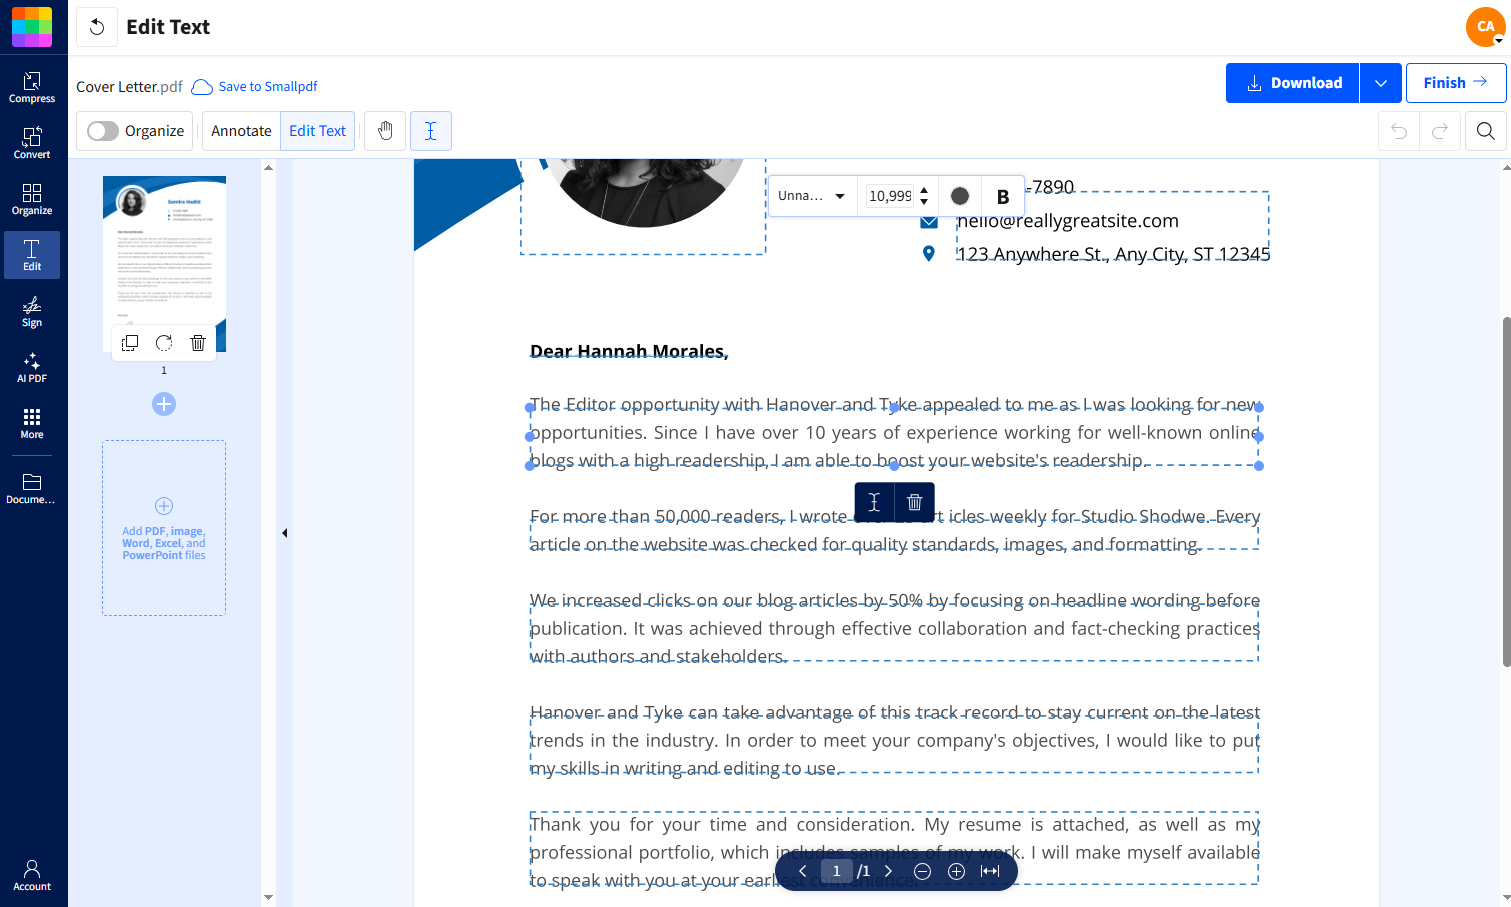This screenshot has width=1511, height=907.
Task: Delete page 1 via the trash icon
Action: tap(197, 342)
